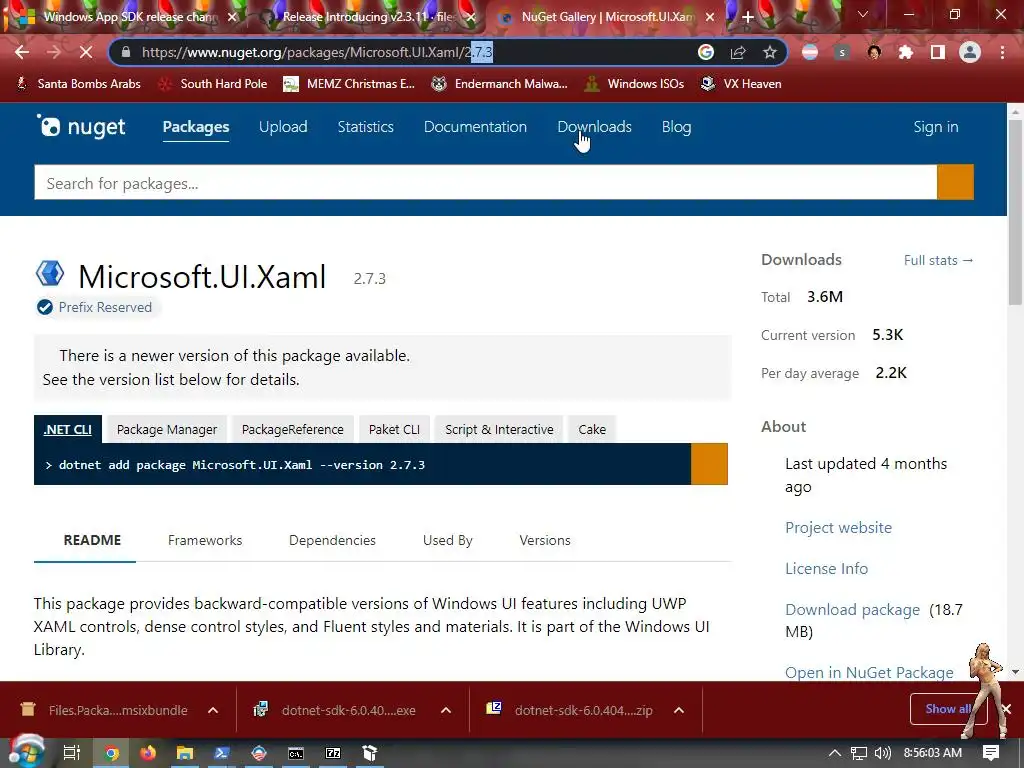Open the Blog nav item

677,127
